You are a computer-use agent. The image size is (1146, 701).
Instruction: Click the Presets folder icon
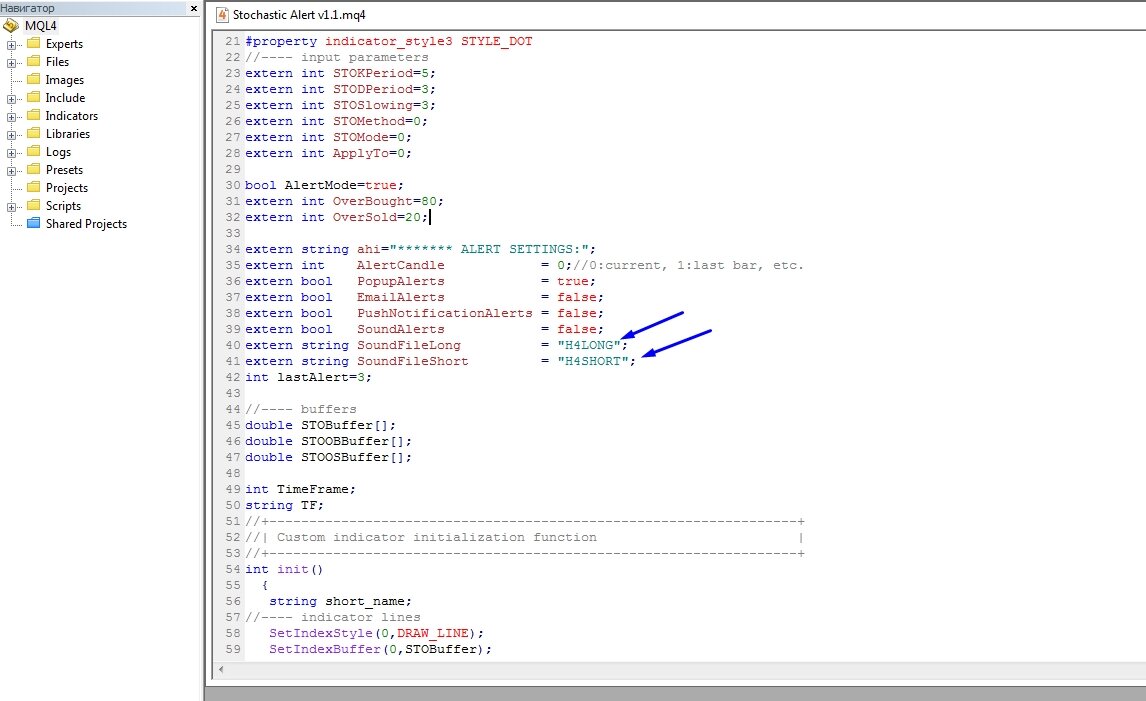pos(34,169)
